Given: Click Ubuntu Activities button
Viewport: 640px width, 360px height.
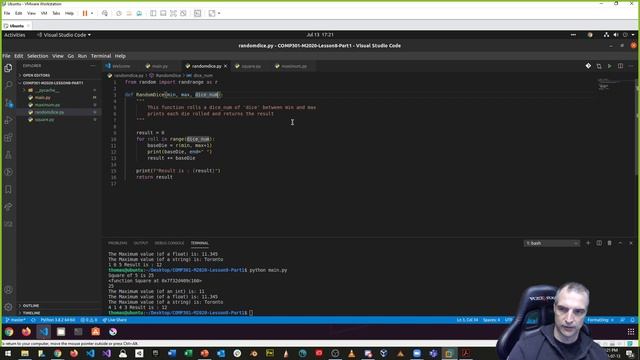Looking at the screenshot, I should 15,35.
